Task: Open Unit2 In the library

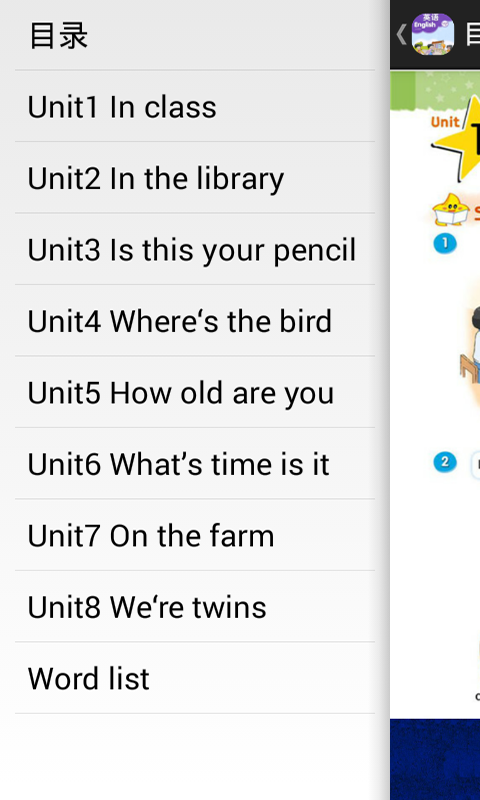Action: 195,178
